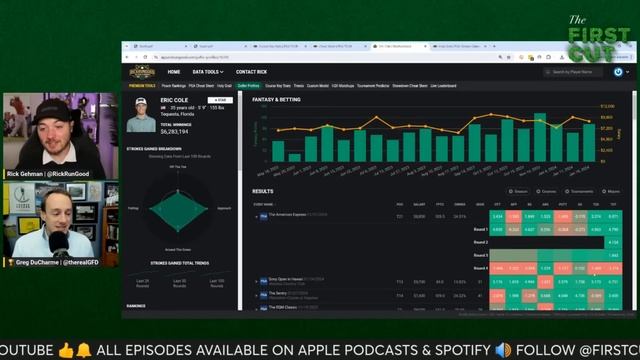This screenshot has height=360, width=640.
Task: Click The American Express event name
Action: [x=287, y=215]
